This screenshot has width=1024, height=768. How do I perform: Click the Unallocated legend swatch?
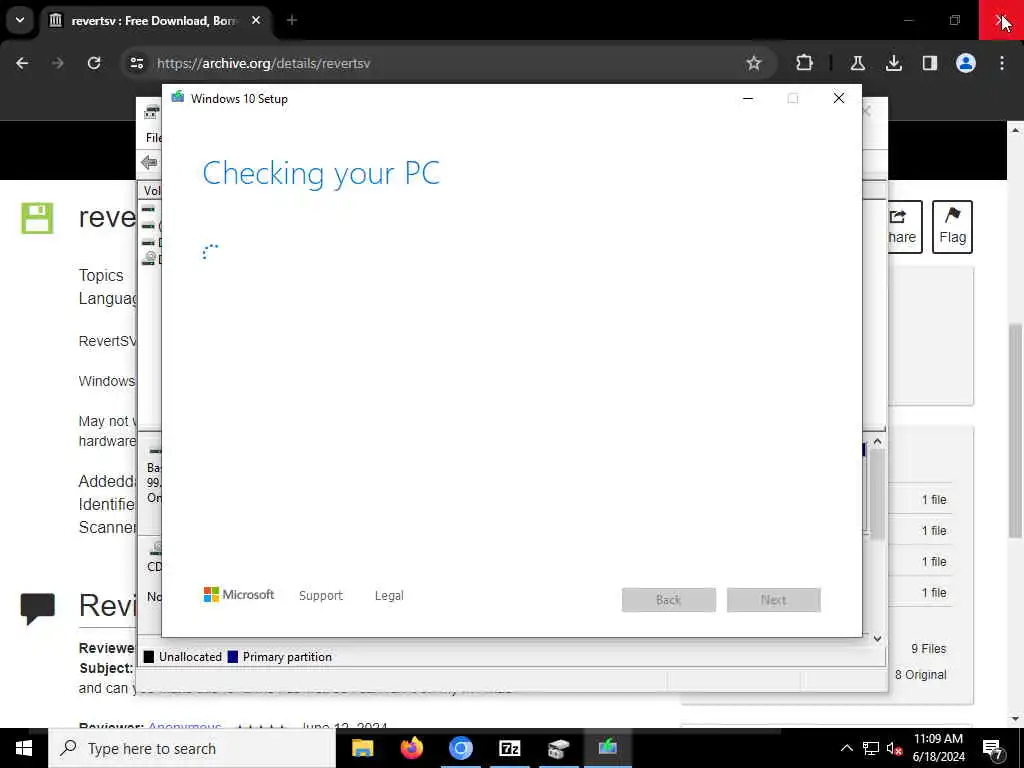[x=149, y=657]
